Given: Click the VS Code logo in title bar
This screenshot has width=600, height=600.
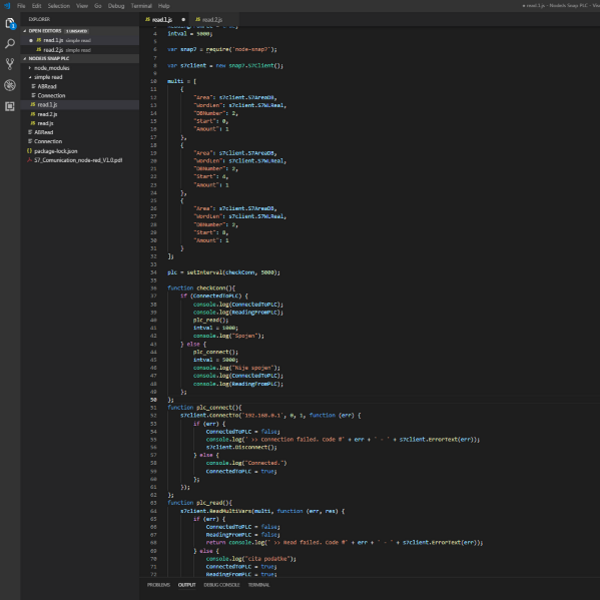Looking at the screenshot, I should pos(6,6).
